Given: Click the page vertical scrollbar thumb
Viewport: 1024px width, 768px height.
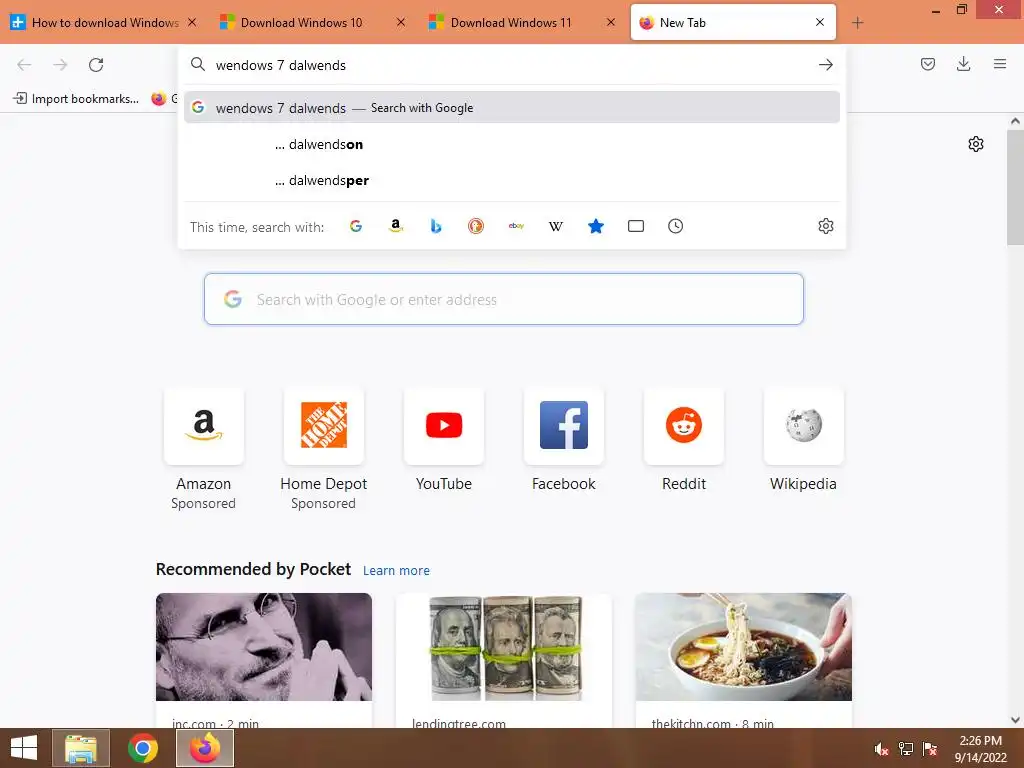Looking at the screenshot, I should (1015, 188).
